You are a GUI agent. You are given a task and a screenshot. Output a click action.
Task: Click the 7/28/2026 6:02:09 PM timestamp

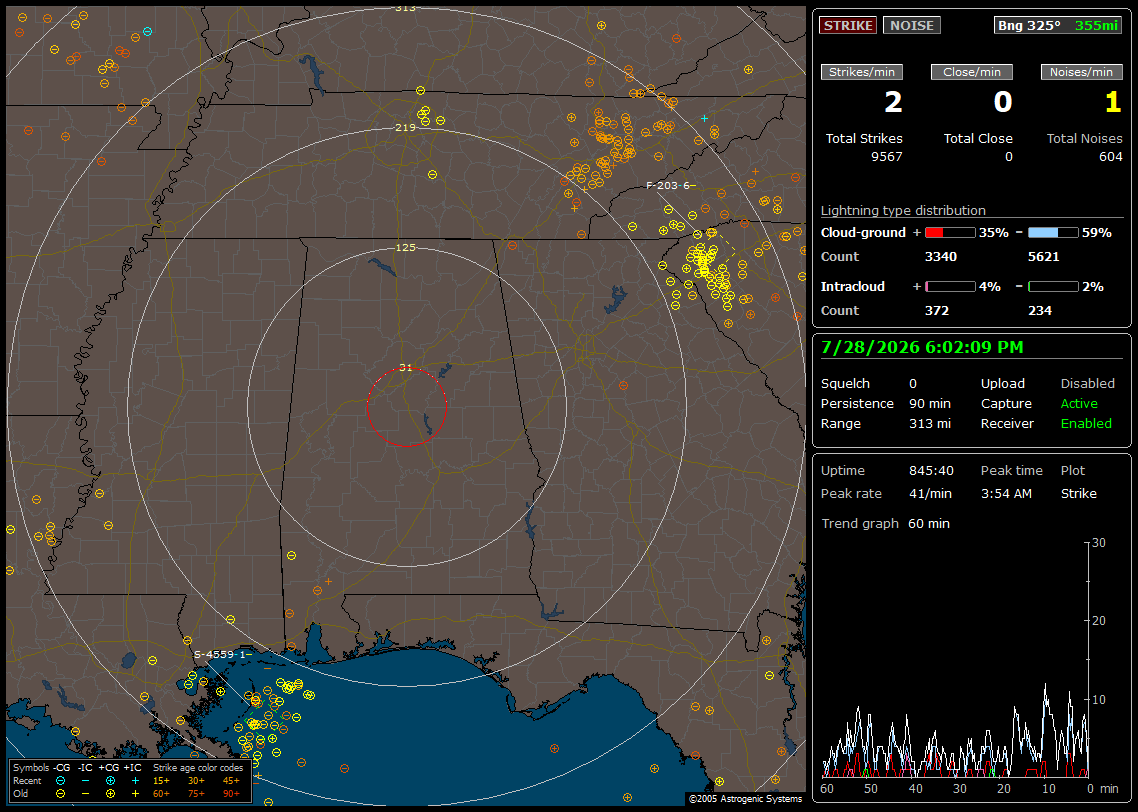[922, 347]
